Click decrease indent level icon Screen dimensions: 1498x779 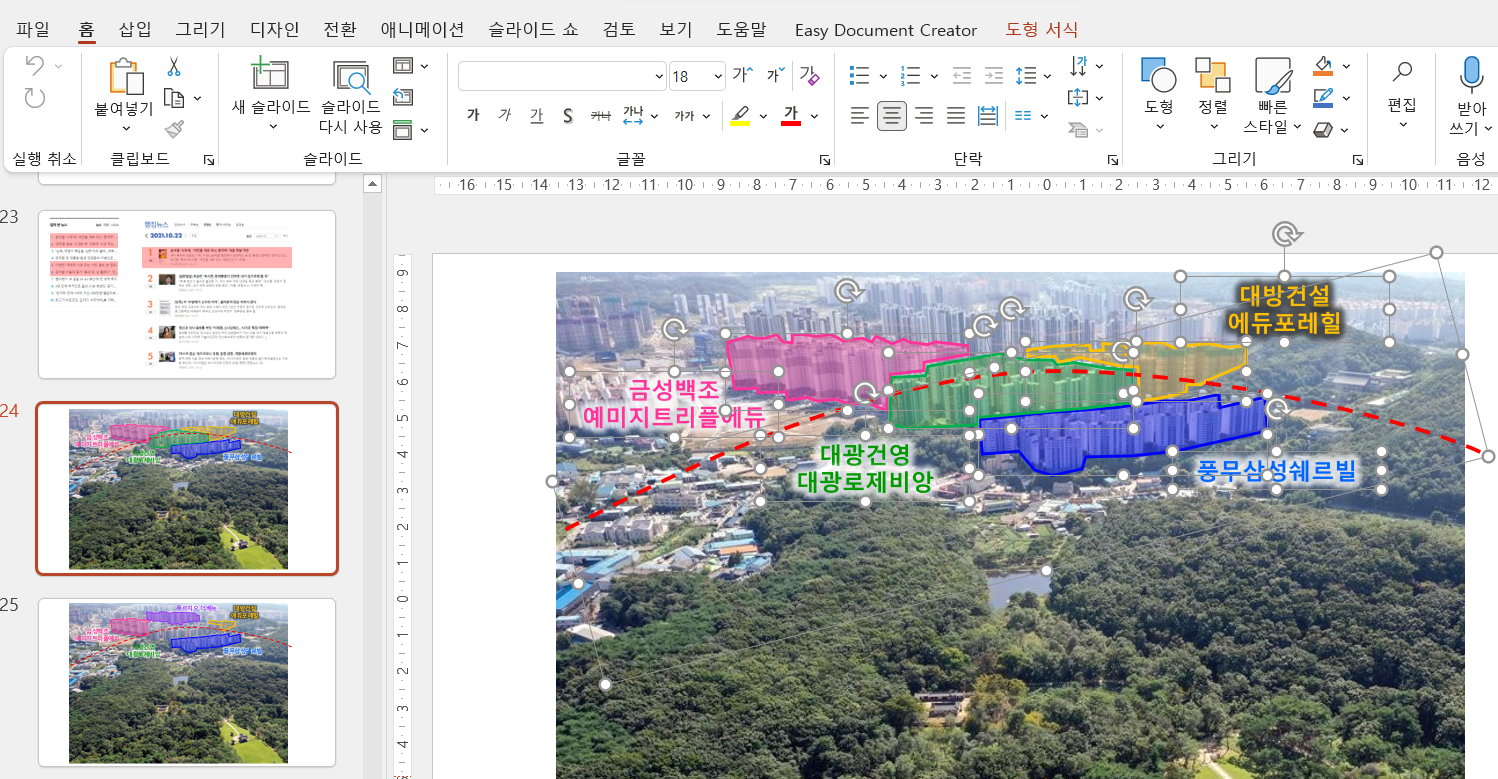coord(962,75)
